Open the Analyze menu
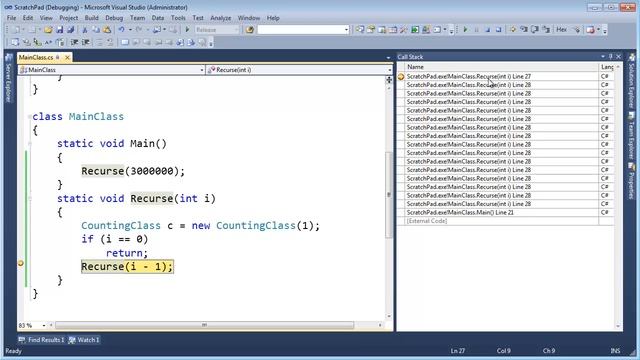The width and height of the screenshot is (640, 360). pyautogui.click(x=220, y=18)
